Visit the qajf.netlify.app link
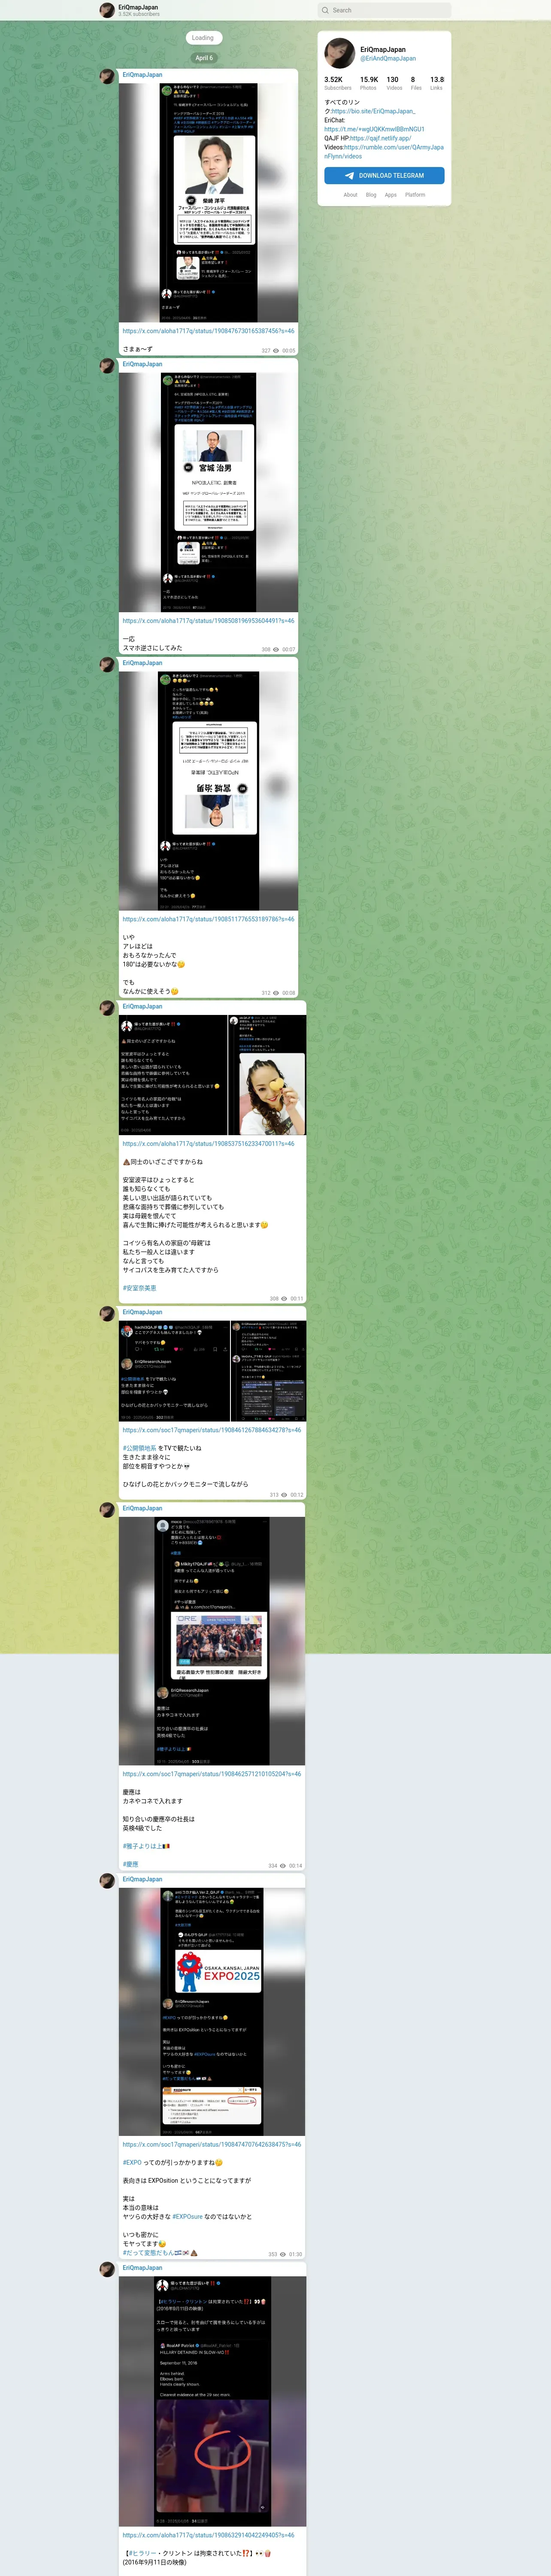Viewport: 551px width, 2576px height. click(380, 138)
